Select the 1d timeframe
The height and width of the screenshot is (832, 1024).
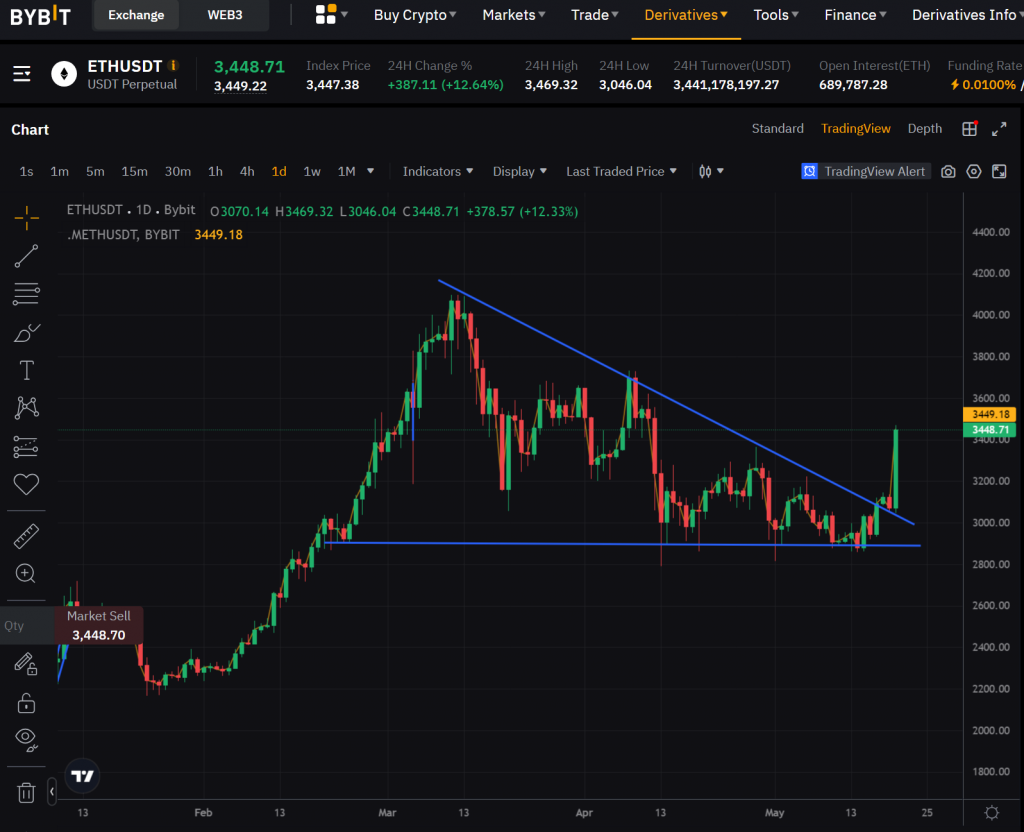(279, 172)
